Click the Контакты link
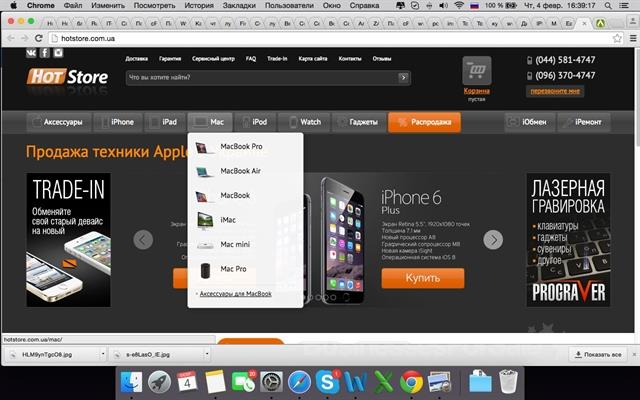Screen dimensions: 640x400 [x=350, y=59]
